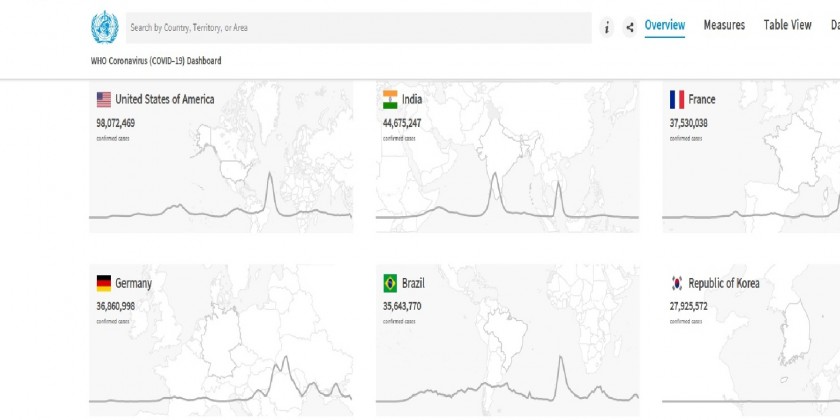Click the Republic of Korea flag icon
This screenshot has height=420, width=840.
click(x=676, y=283)
